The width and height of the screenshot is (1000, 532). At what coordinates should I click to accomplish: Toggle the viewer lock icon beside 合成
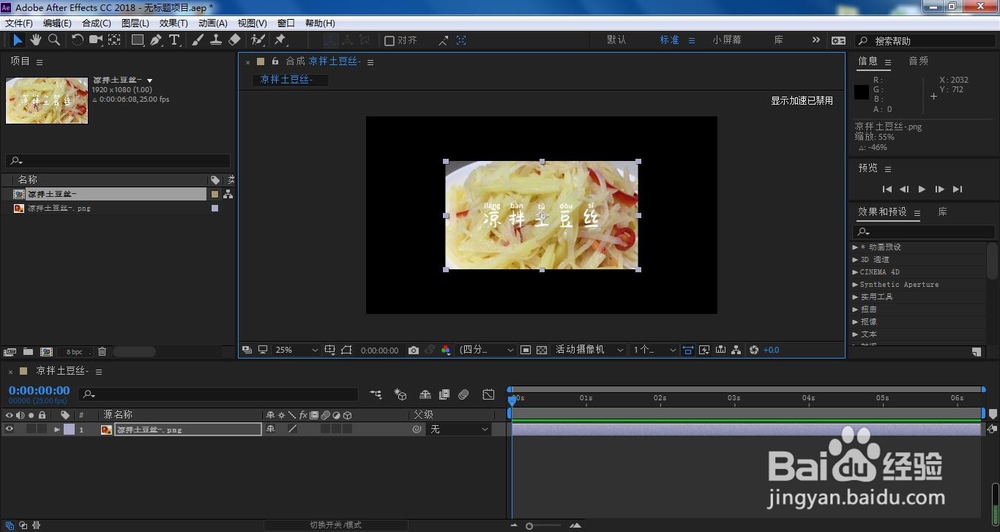(x=275, y=62)
